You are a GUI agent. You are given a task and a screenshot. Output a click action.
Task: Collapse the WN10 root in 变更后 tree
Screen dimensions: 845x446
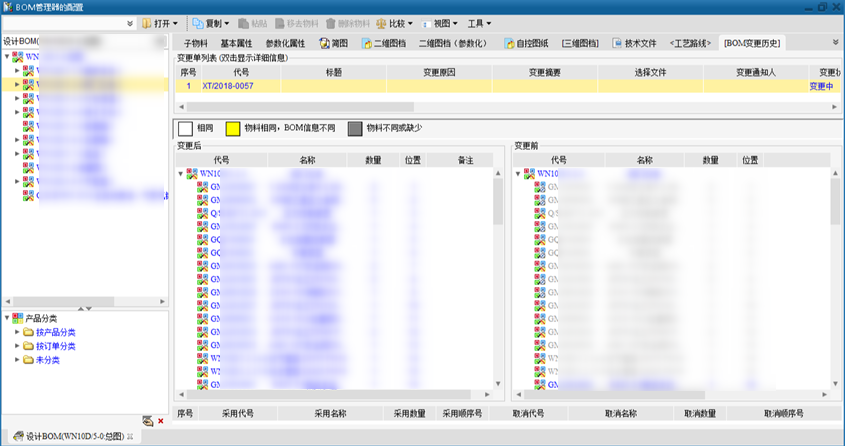181,173
